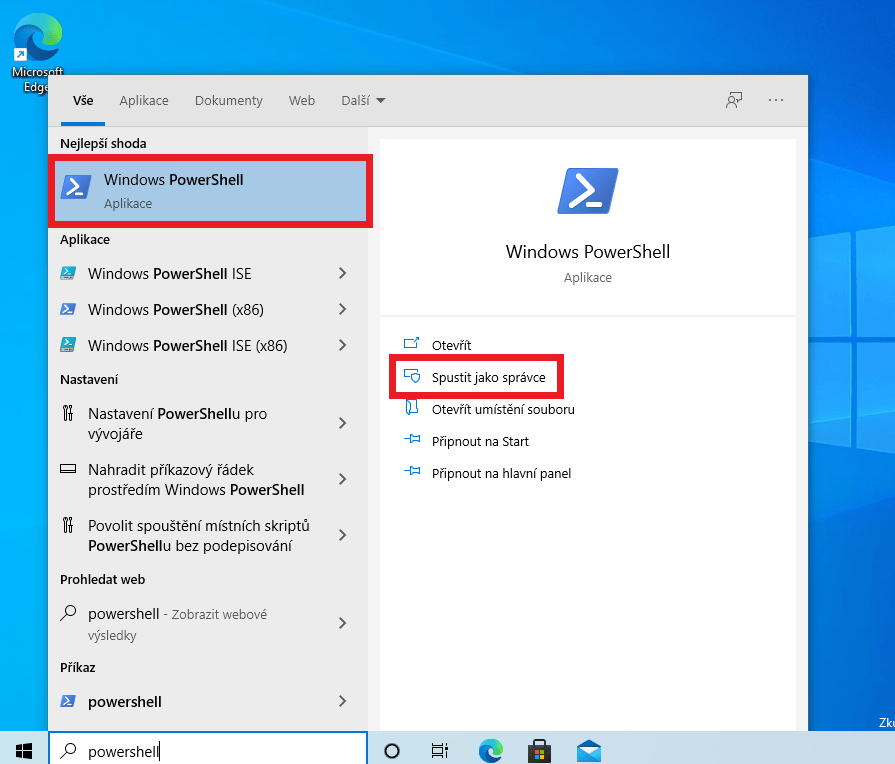Viewport: 895px width, 764px height.
Task: Launch Edge from the taskbar
Action: (490, 750)
